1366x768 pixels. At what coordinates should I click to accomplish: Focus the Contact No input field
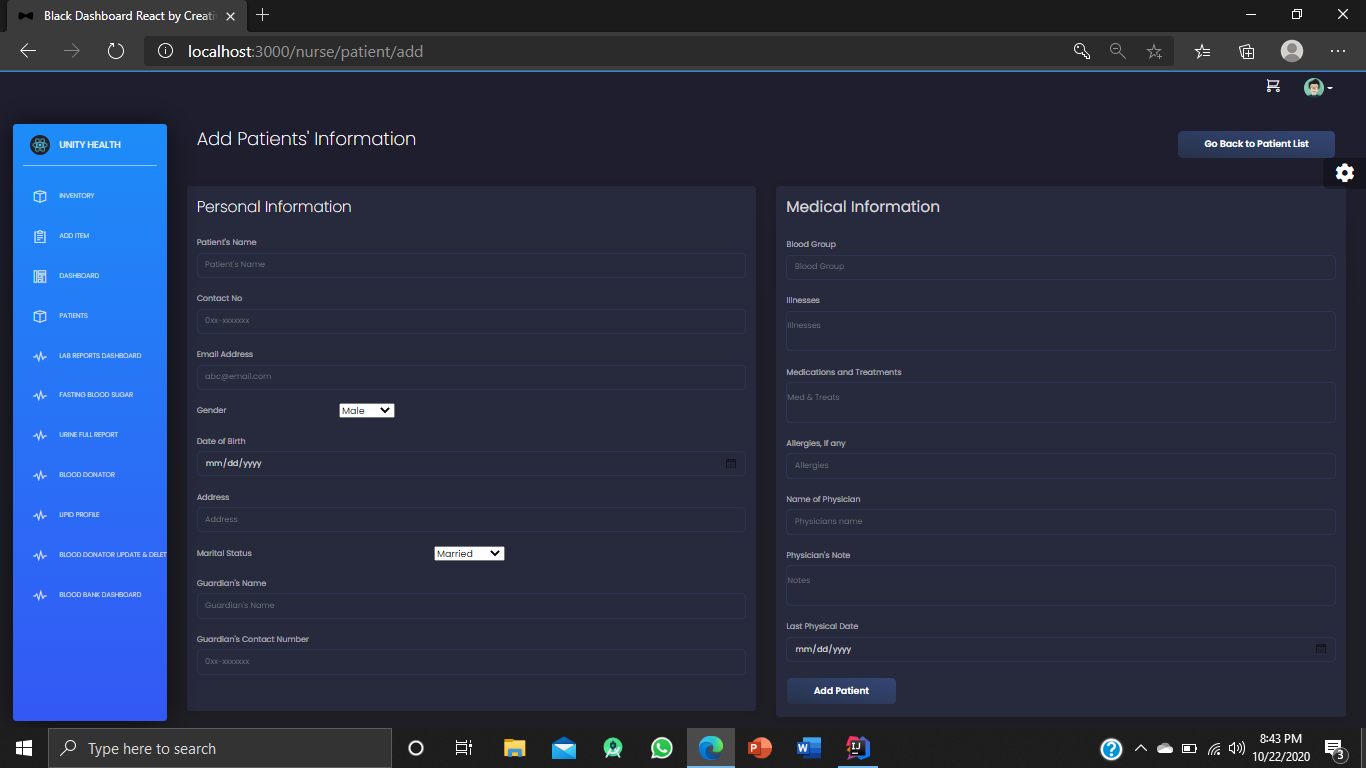471,321
